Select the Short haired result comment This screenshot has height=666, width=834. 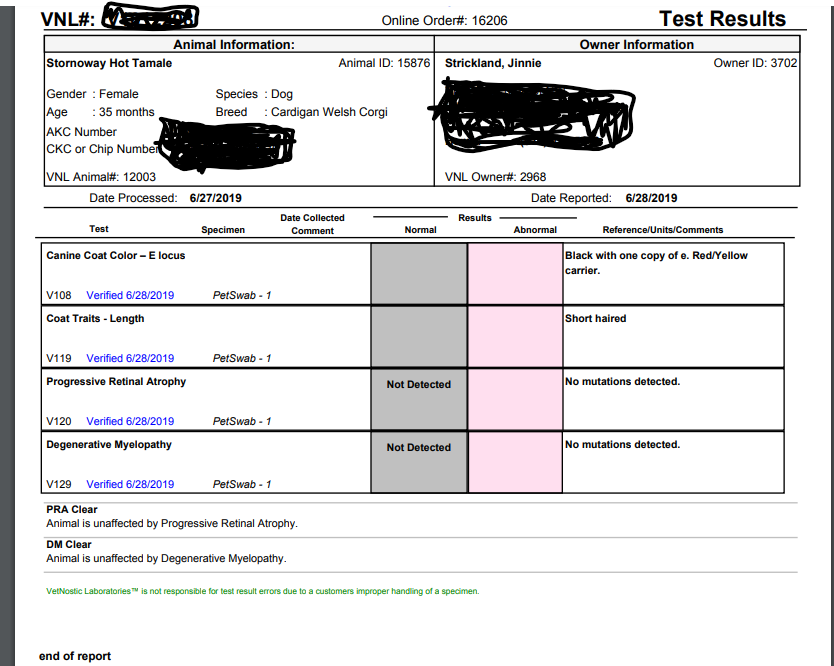[596, 318]
